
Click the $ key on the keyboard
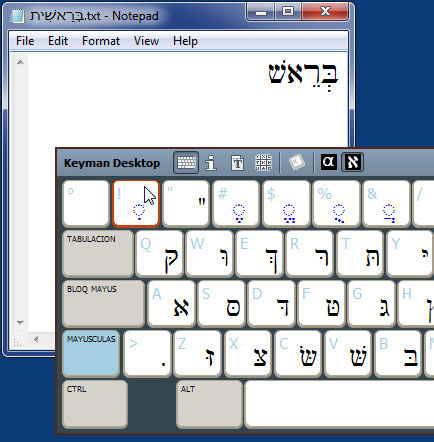[x=286, y=204]
